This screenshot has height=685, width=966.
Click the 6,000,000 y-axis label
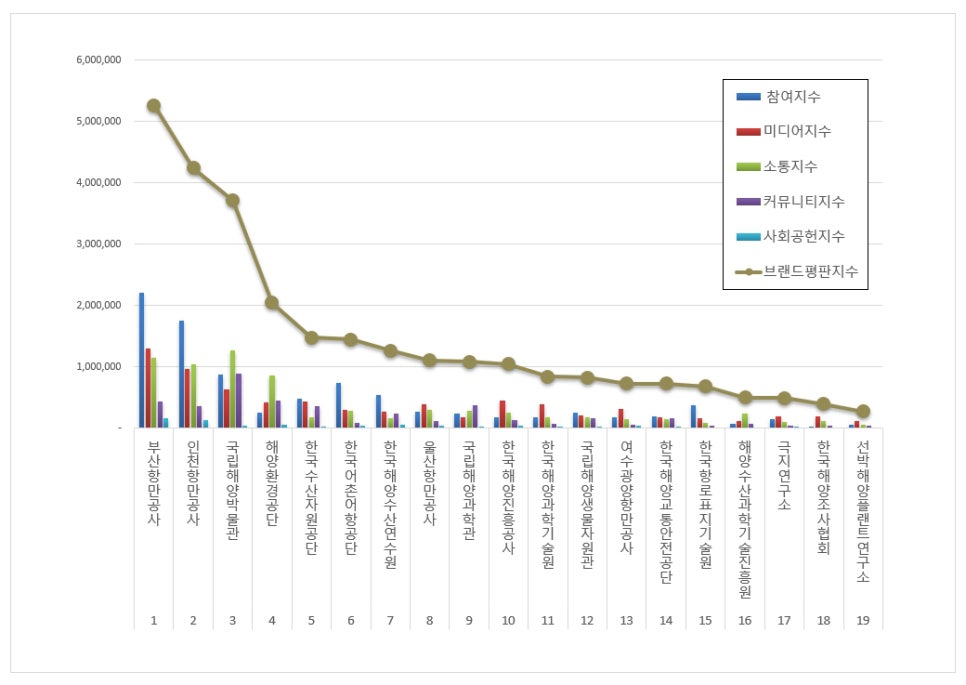pyautogui.click(x=99, y=60)
